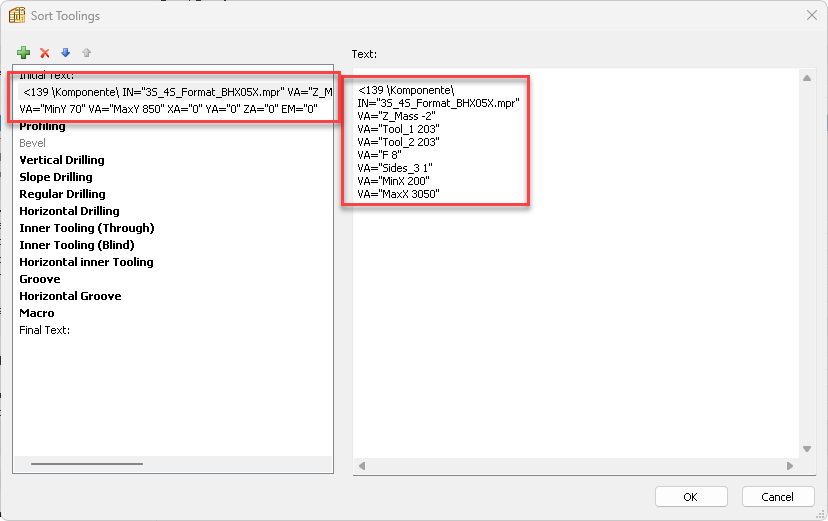Select the greyed Bevel entry

[x=33, y=143]
